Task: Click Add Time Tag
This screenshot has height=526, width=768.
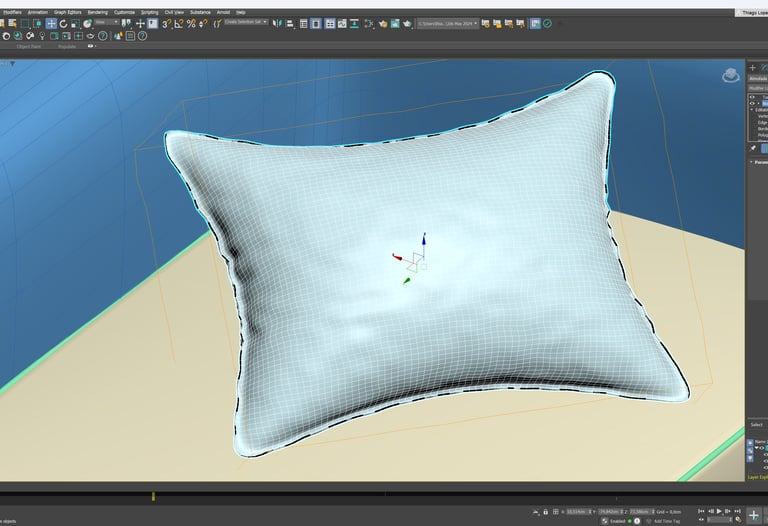Action: (667, 521)
